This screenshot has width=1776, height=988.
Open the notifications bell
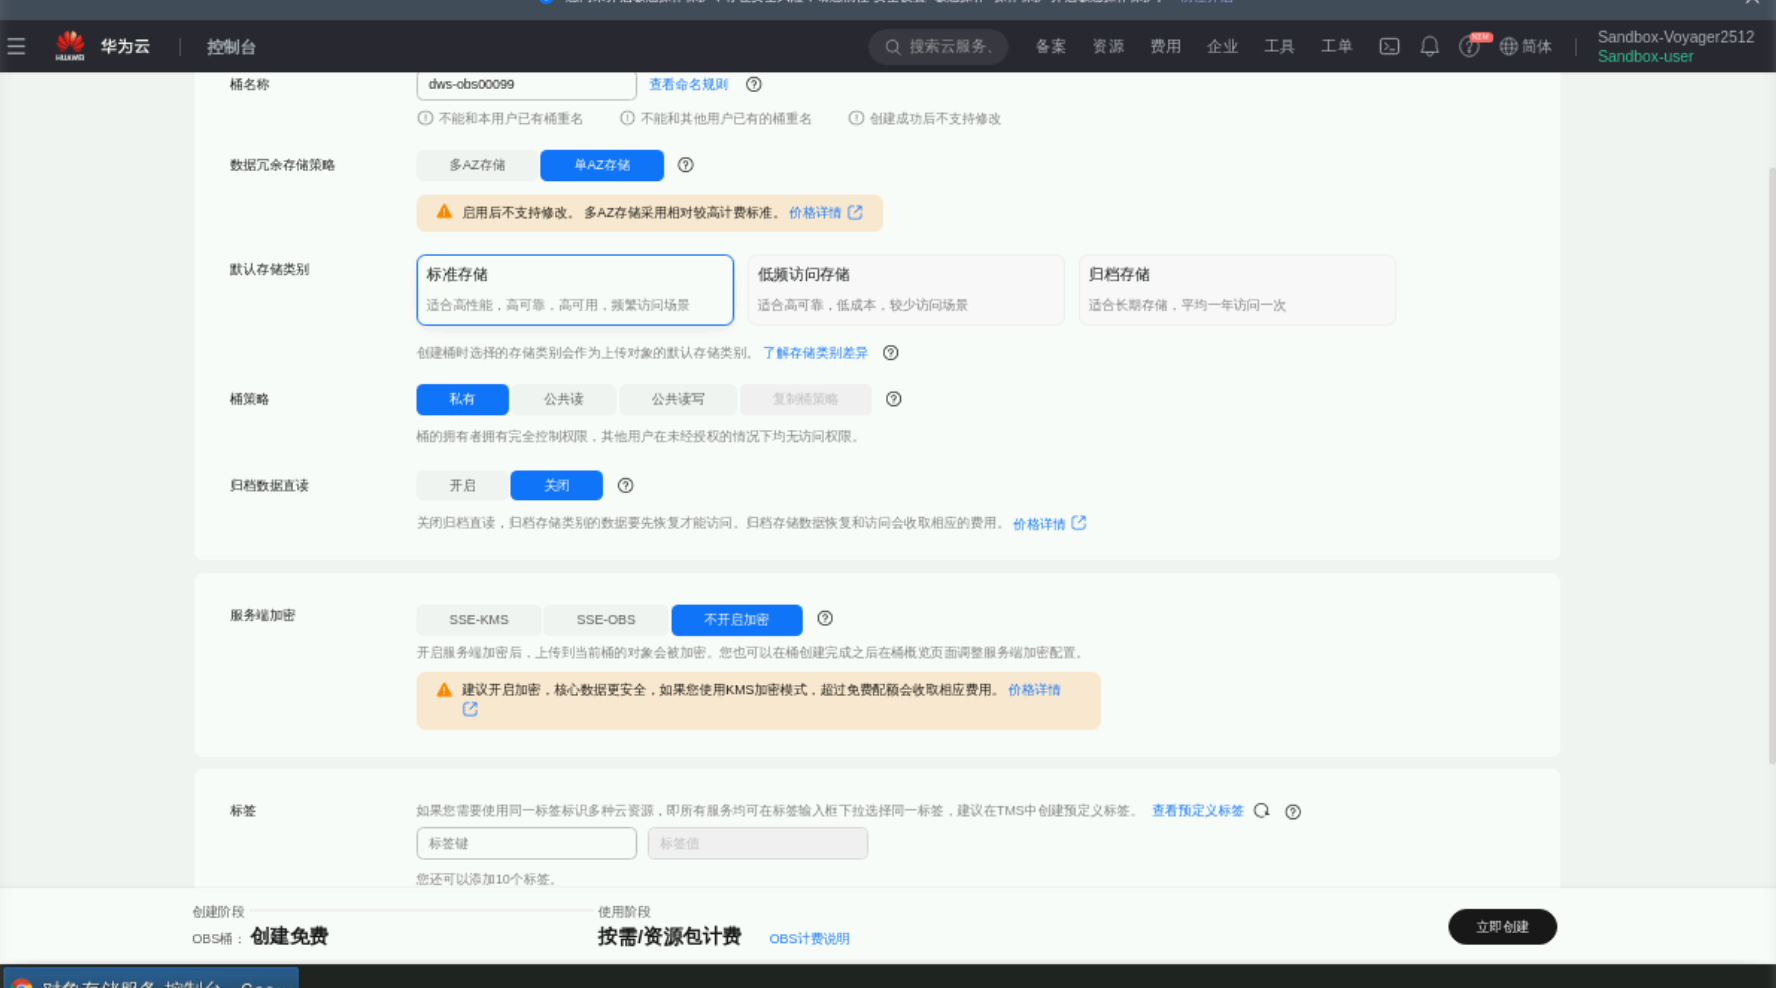[1430, 46]
